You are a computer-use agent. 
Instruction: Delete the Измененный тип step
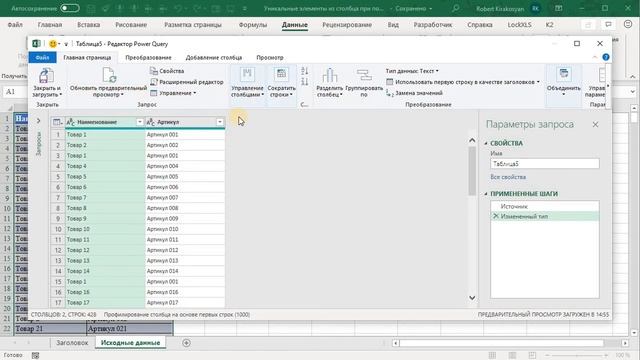coord(496,216)
